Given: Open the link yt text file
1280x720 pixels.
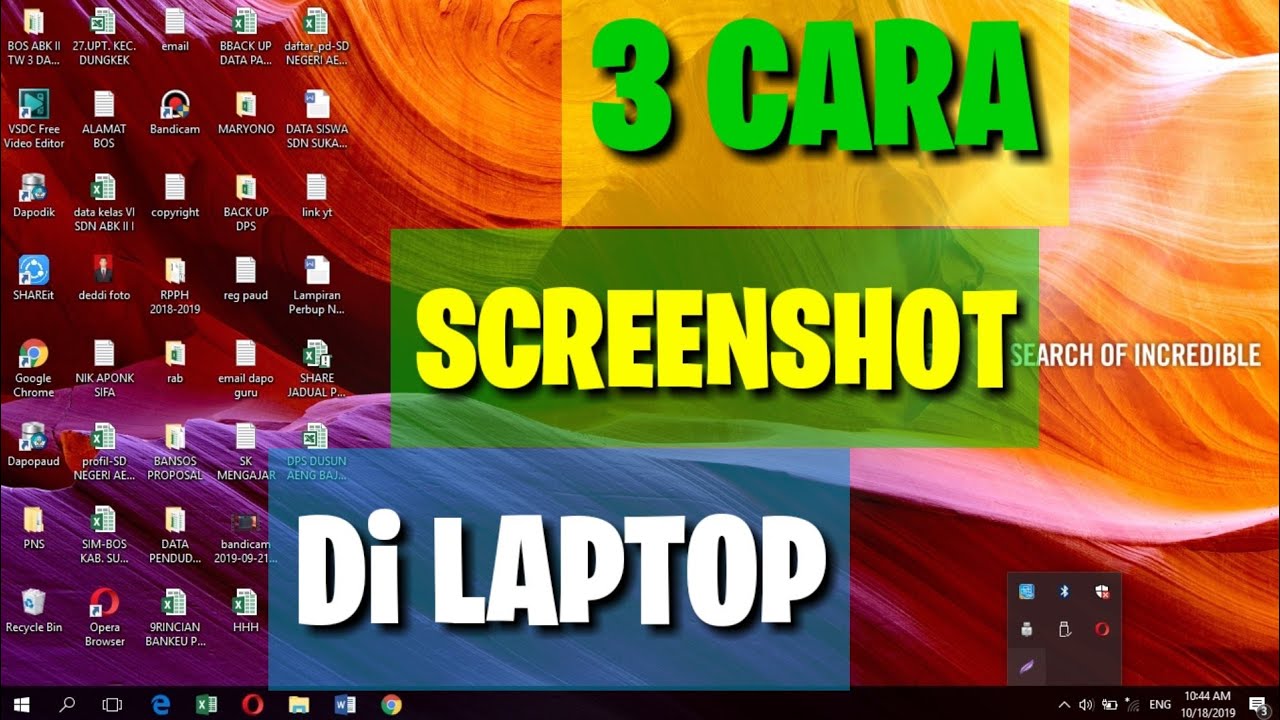Looking at the screenshot, I should [316, 196].
